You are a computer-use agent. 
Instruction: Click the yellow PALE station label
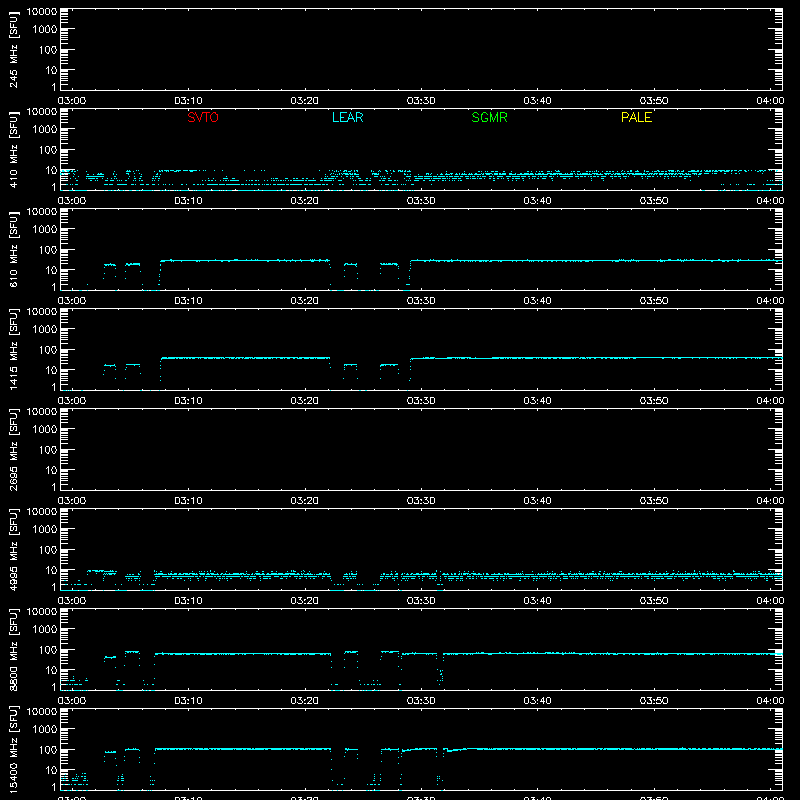point(636,117)
